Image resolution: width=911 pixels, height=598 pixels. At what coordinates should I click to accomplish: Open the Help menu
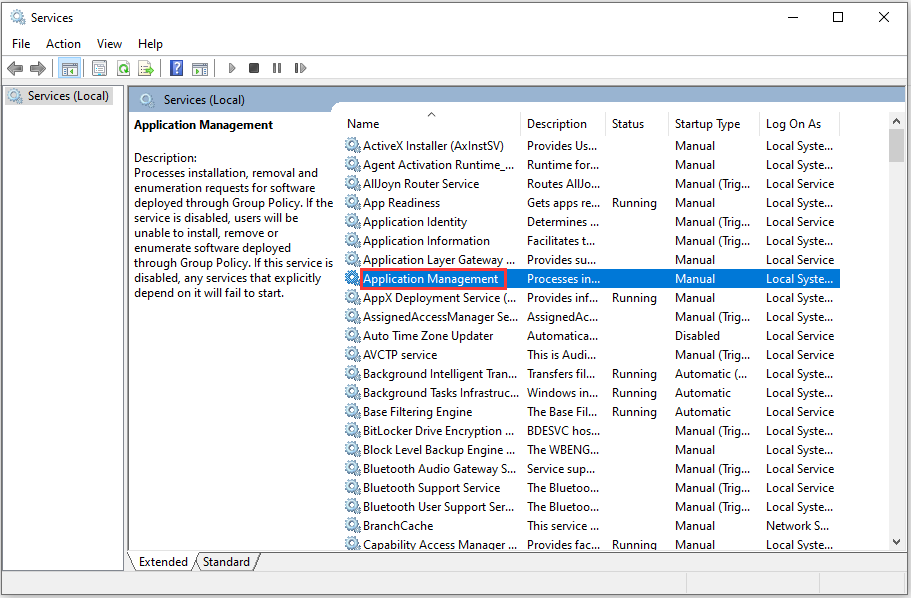click(x=150, y=44)
